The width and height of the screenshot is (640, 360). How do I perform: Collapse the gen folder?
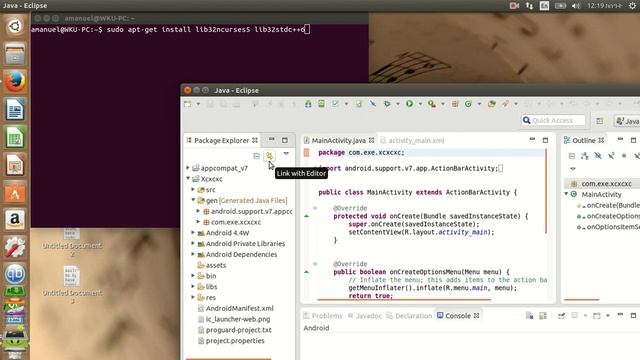tap(193, 200)
